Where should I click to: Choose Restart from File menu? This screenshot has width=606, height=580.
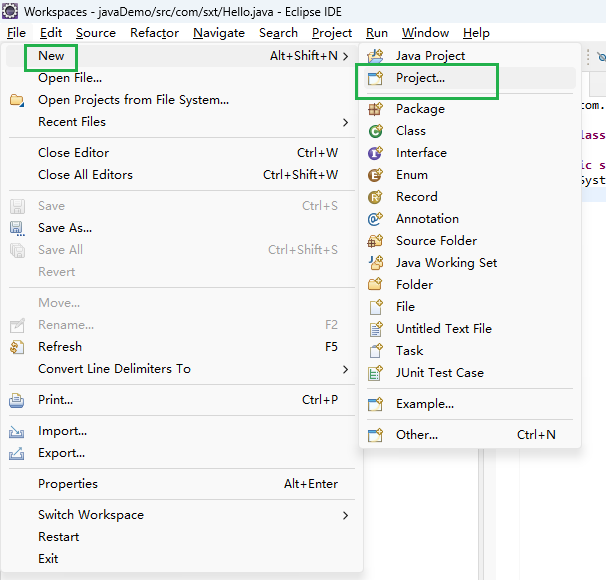click(x=181, y=537)
